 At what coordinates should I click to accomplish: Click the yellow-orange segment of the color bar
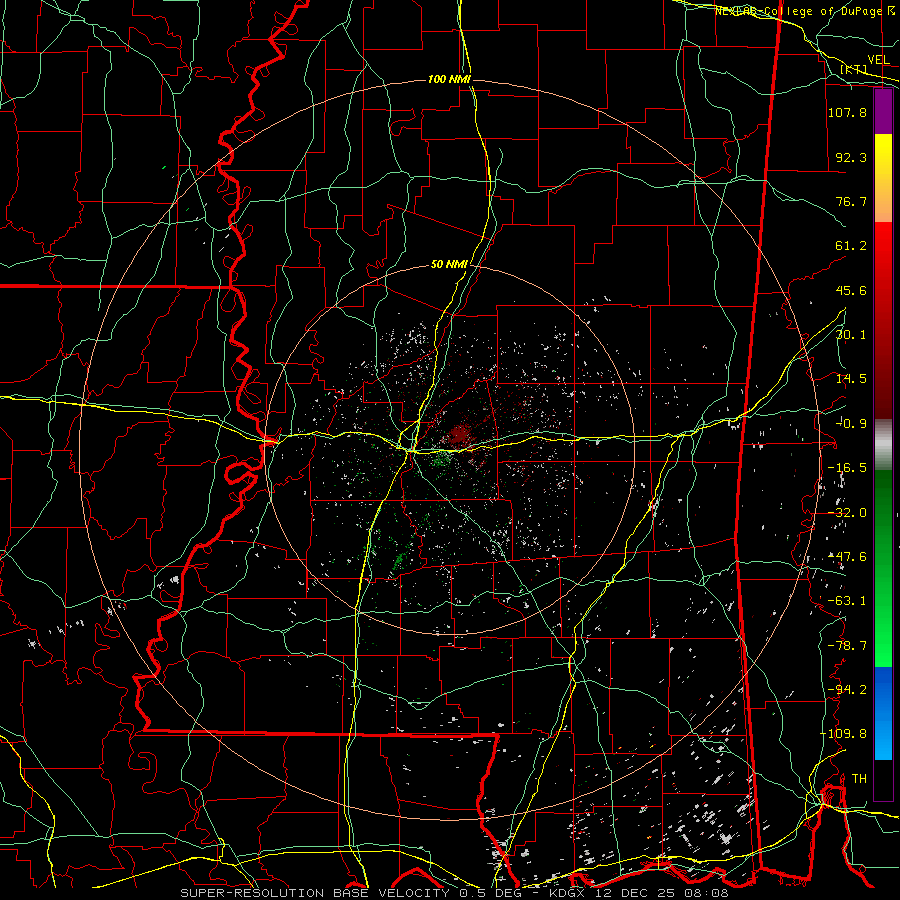coord(883,178)
